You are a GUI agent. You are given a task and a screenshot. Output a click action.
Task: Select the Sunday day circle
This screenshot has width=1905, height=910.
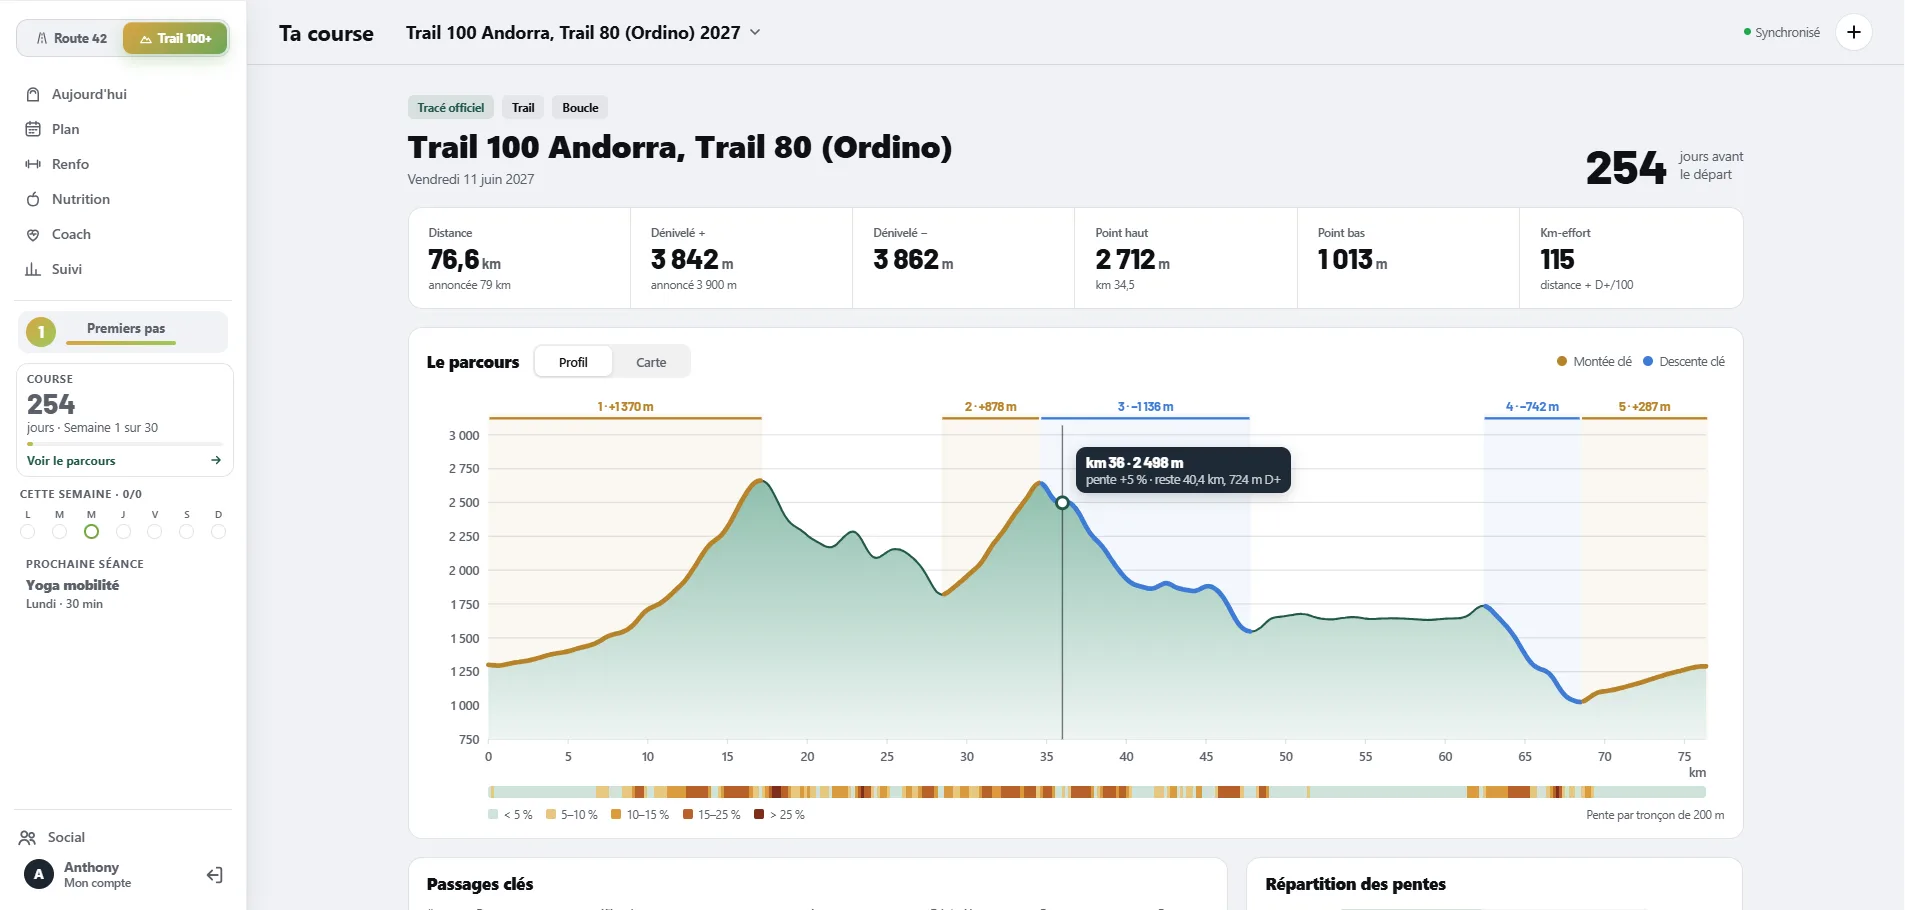[x=218, y=531]
